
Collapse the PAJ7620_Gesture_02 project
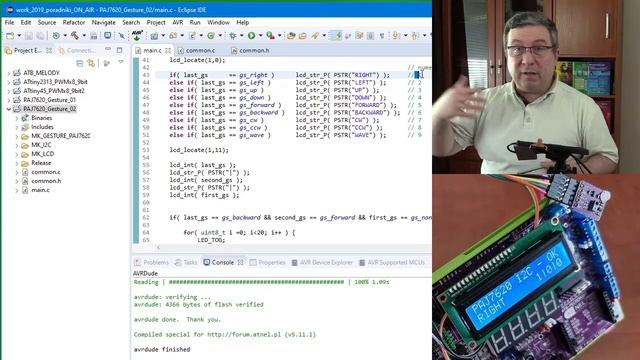(9, 109)
